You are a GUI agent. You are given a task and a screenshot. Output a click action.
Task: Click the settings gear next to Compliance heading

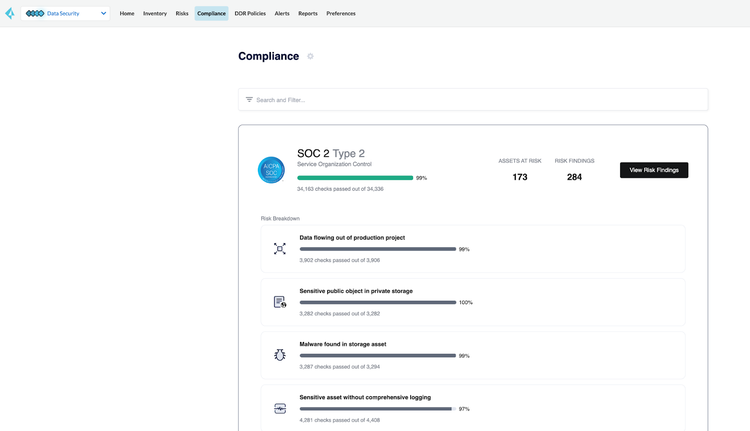click(310, 56)
